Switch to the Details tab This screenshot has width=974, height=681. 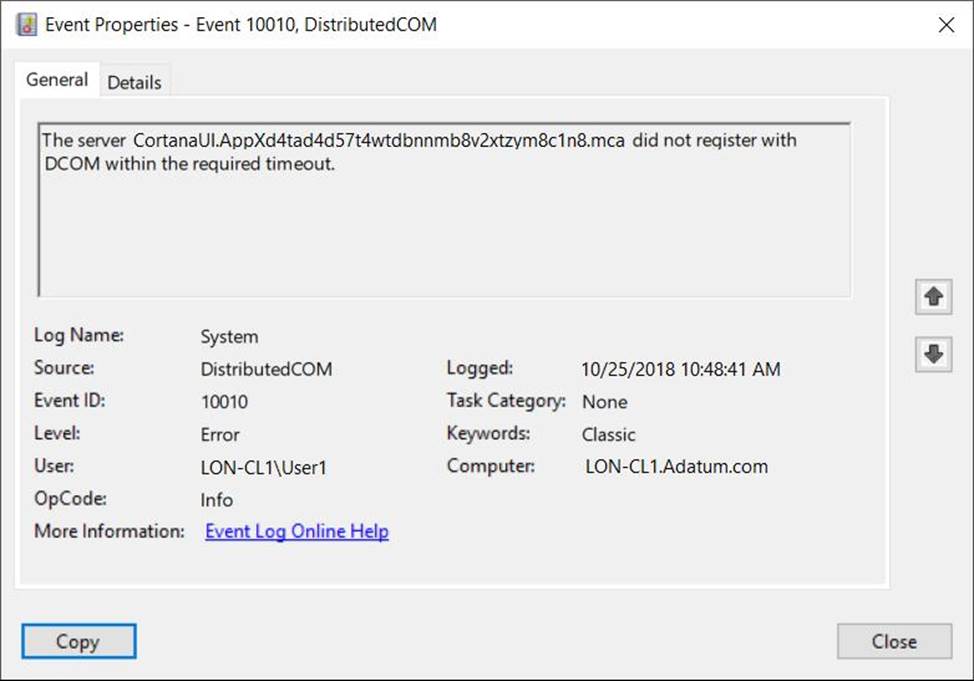(x=134, y=83)
